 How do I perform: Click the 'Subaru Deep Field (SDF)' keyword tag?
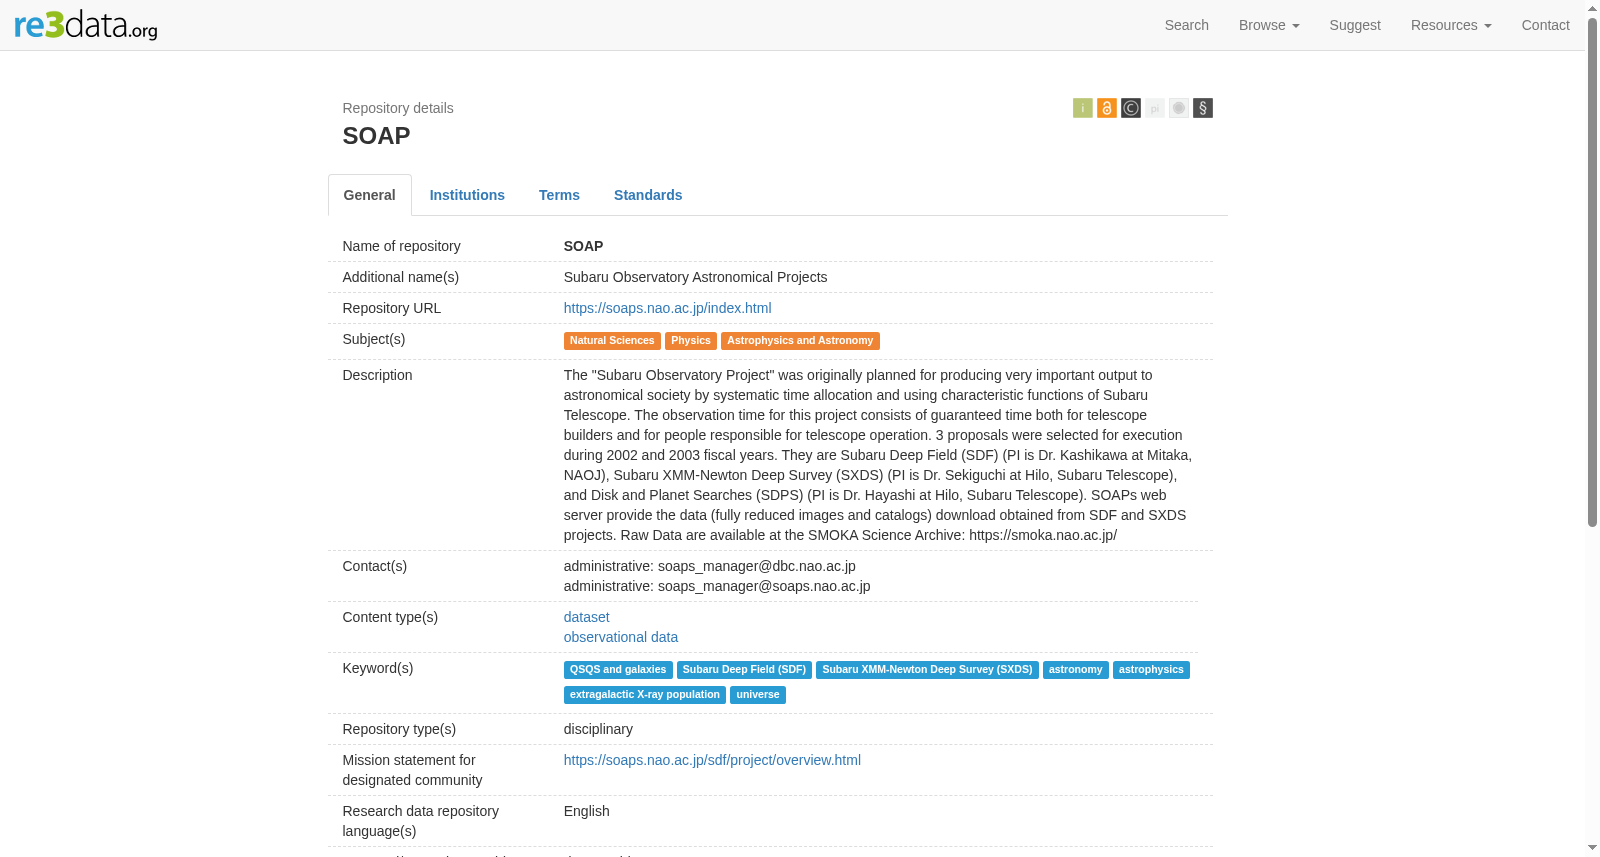744,670
